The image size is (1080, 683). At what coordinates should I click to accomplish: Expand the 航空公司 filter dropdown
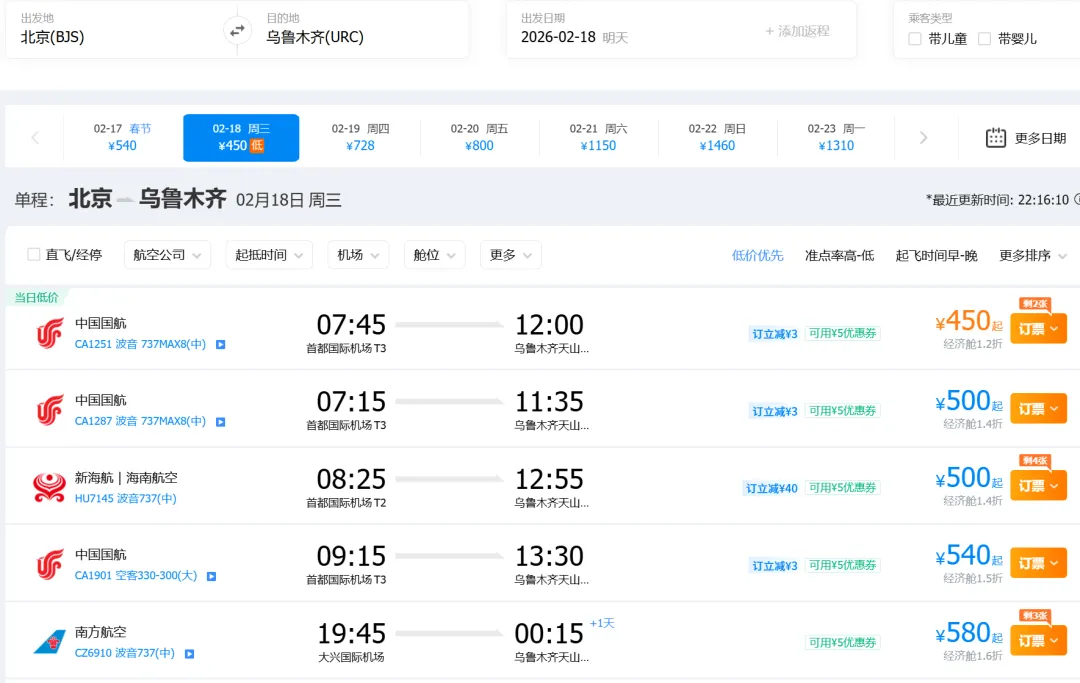[167, 255]
